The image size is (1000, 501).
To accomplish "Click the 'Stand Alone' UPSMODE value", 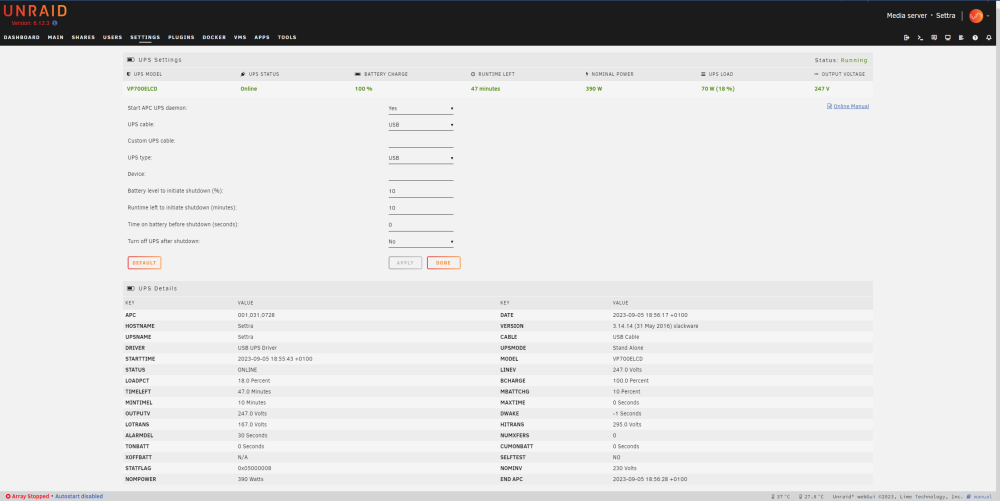I will tap(628, 348).
